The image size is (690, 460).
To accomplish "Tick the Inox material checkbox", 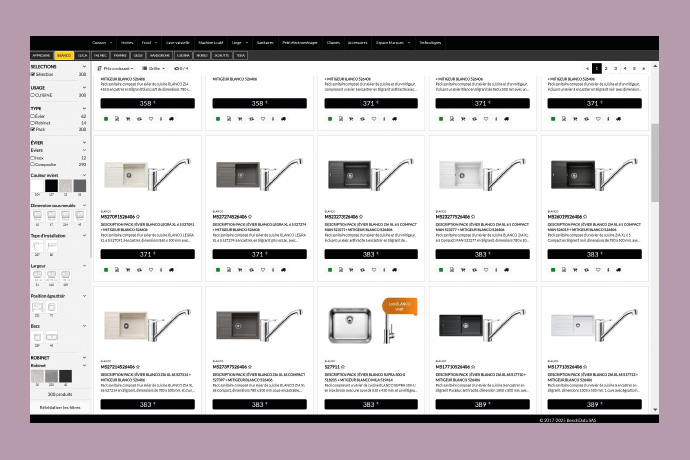I will [x=33, y=158].
